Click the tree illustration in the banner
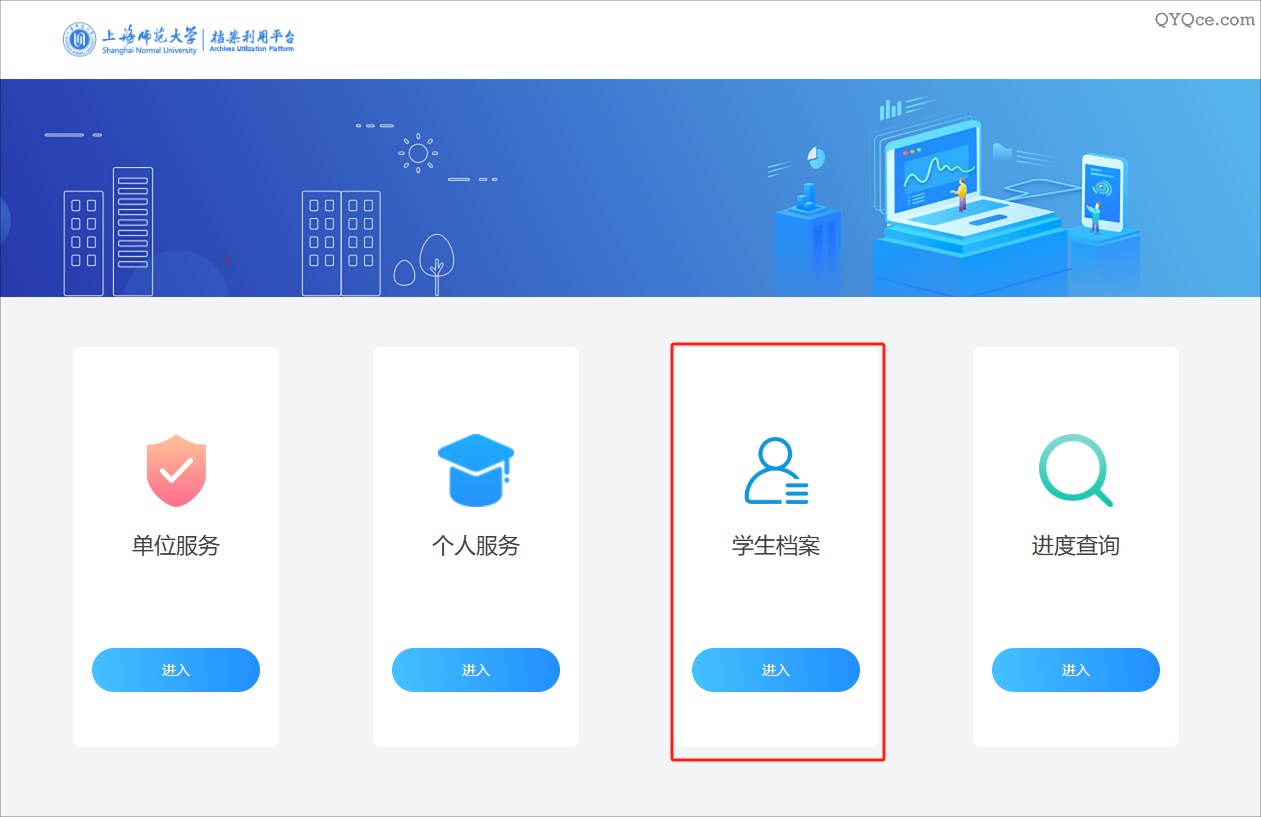The image size is (1261, 817). (436, 264)
